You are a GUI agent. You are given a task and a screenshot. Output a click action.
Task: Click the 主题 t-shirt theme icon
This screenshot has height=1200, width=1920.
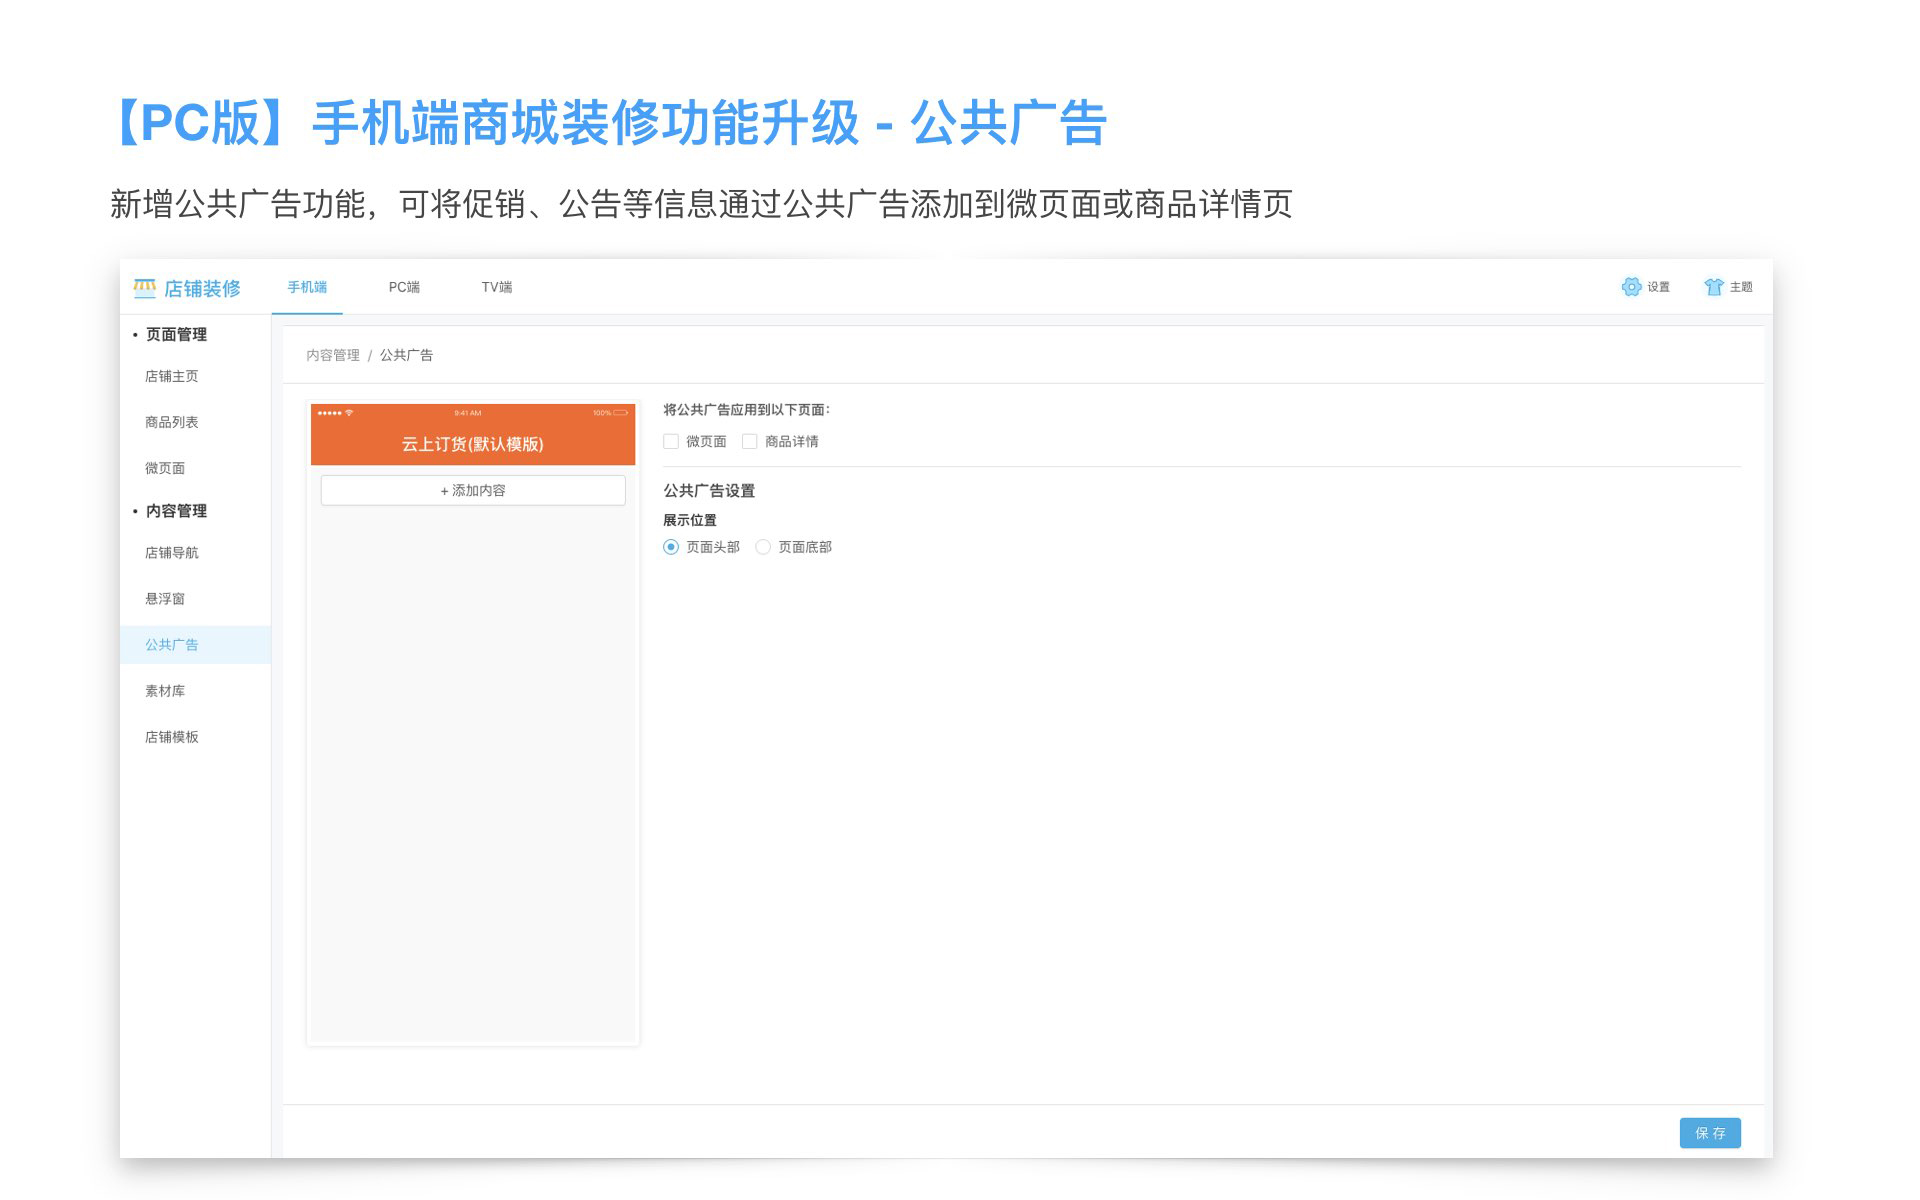(1714, 287)
